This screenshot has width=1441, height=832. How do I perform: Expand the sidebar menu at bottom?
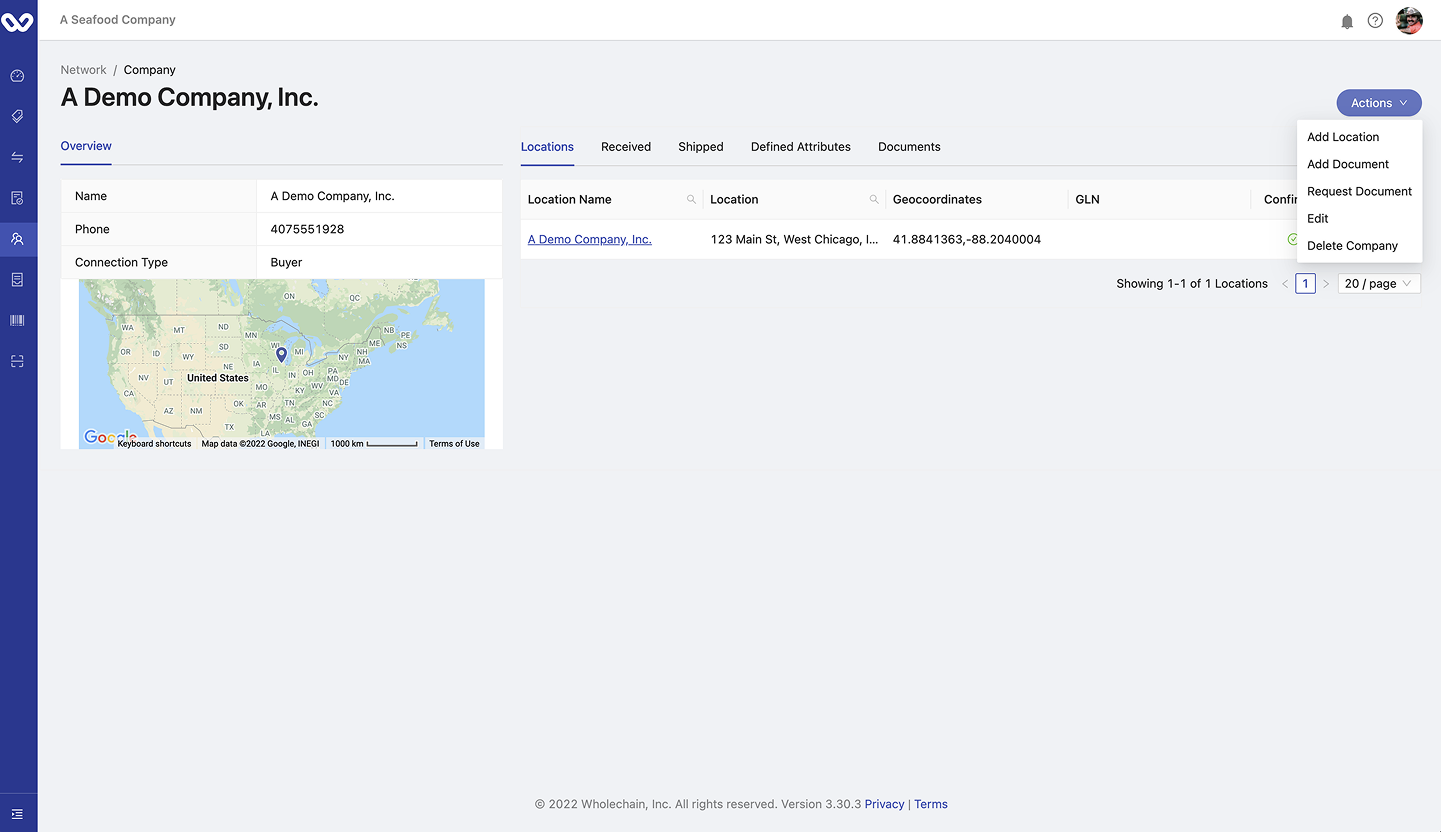tap(17, 814)
